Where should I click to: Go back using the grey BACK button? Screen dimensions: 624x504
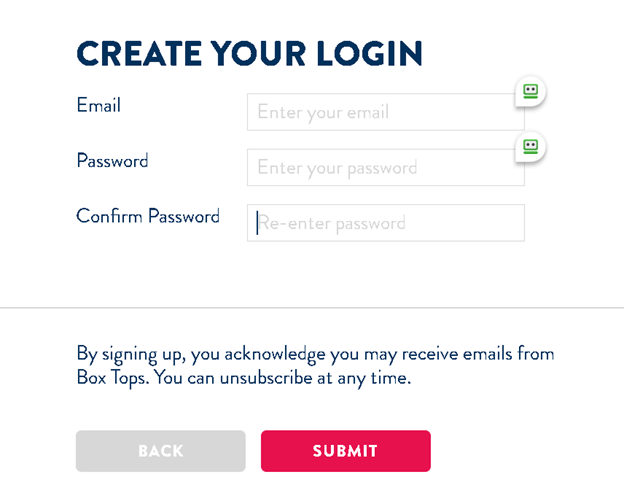point(161,451)
